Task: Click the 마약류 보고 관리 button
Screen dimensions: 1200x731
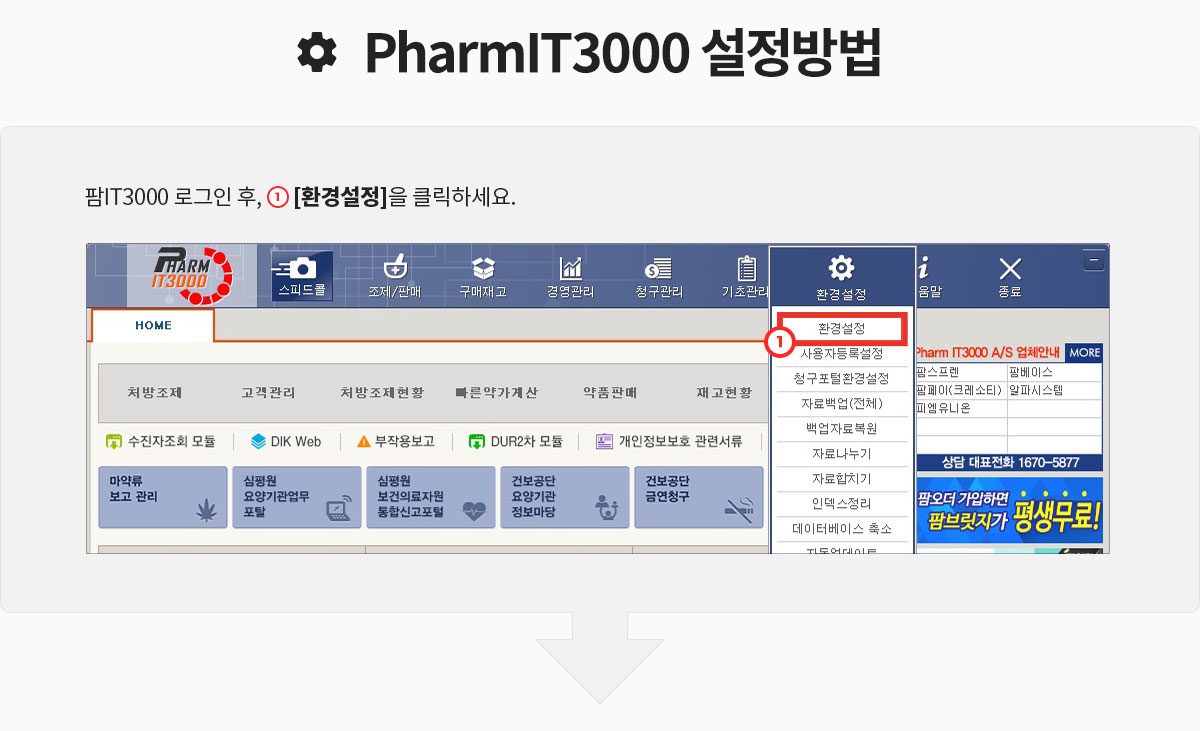Action: pyautogui.click(x=163, y=497)
